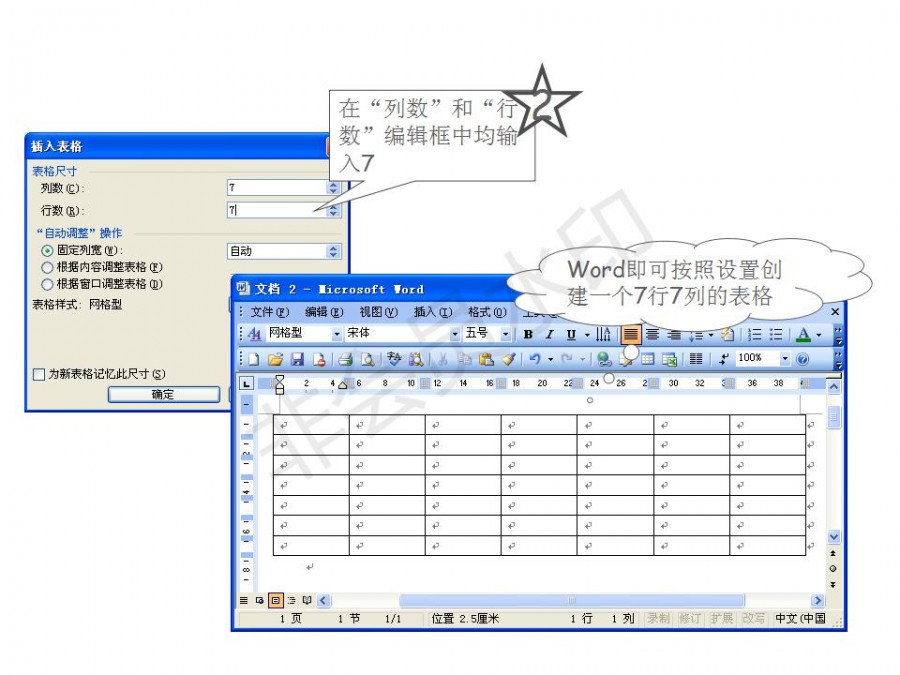Click the Undo arrow icon

tap(536, 359)
